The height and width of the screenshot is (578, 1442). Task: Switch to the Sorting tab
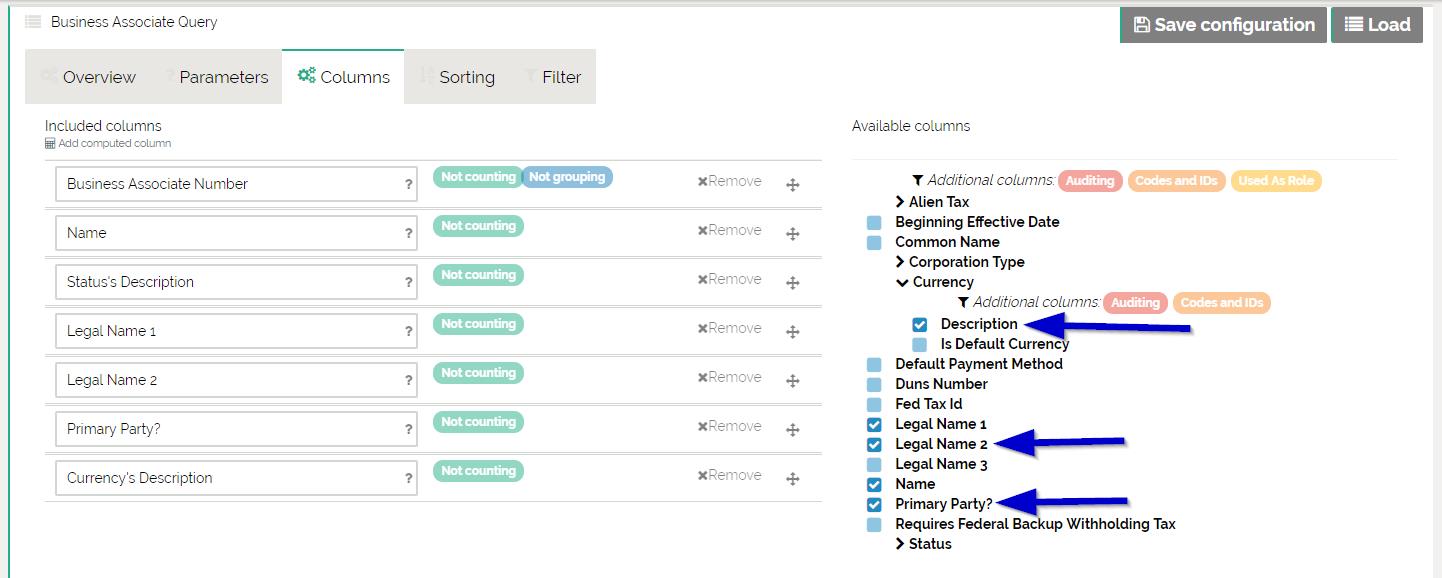tap(457, 77)
